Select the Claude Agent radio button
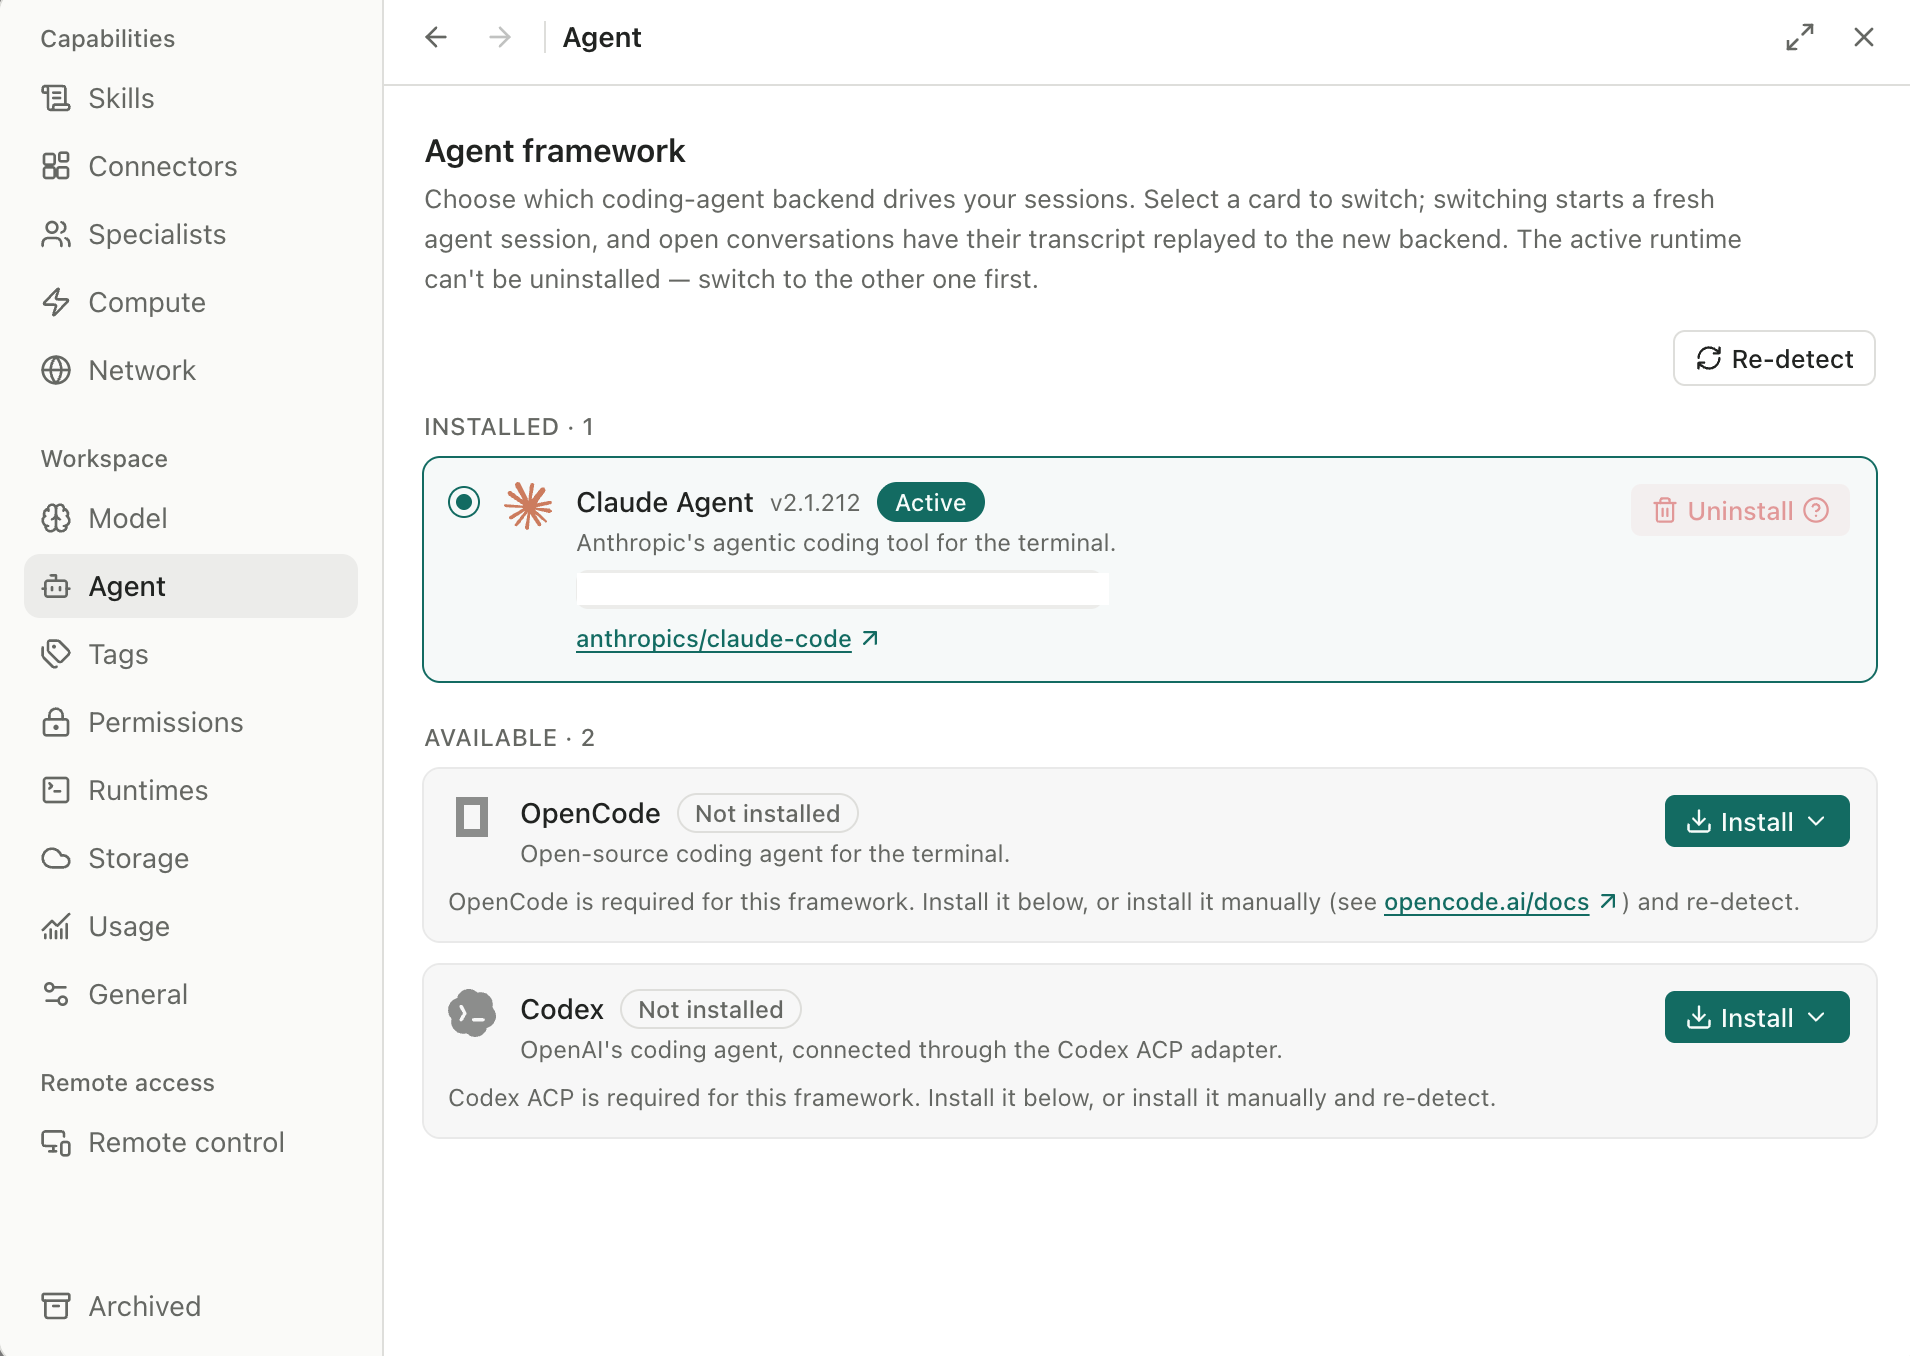 coord(464,502)
